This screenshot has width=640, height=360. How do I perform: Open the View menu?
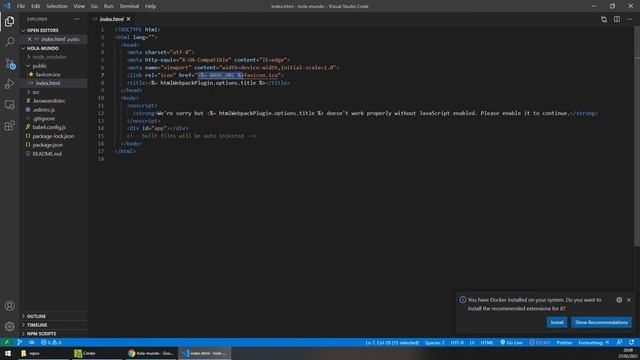(79, 6)
